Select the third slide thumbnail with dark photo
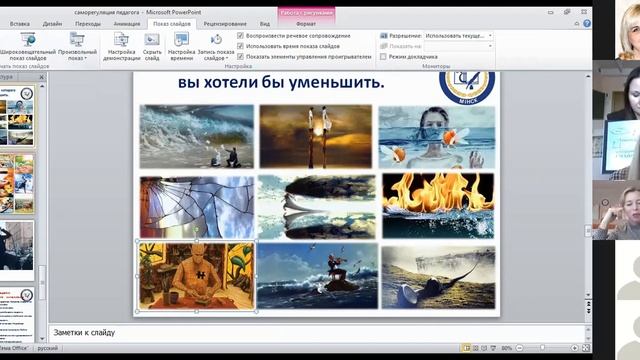This screenshot has height=360, width=640. click(x=17, y=251)
